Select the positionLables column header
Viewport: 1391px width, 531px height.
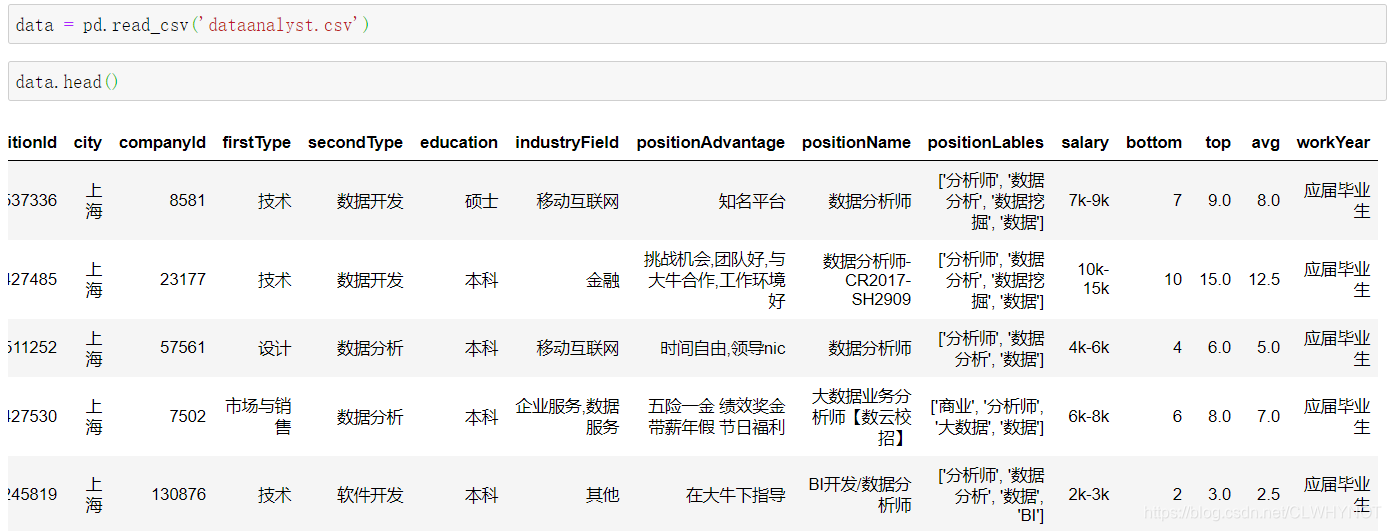click(986, 142)
